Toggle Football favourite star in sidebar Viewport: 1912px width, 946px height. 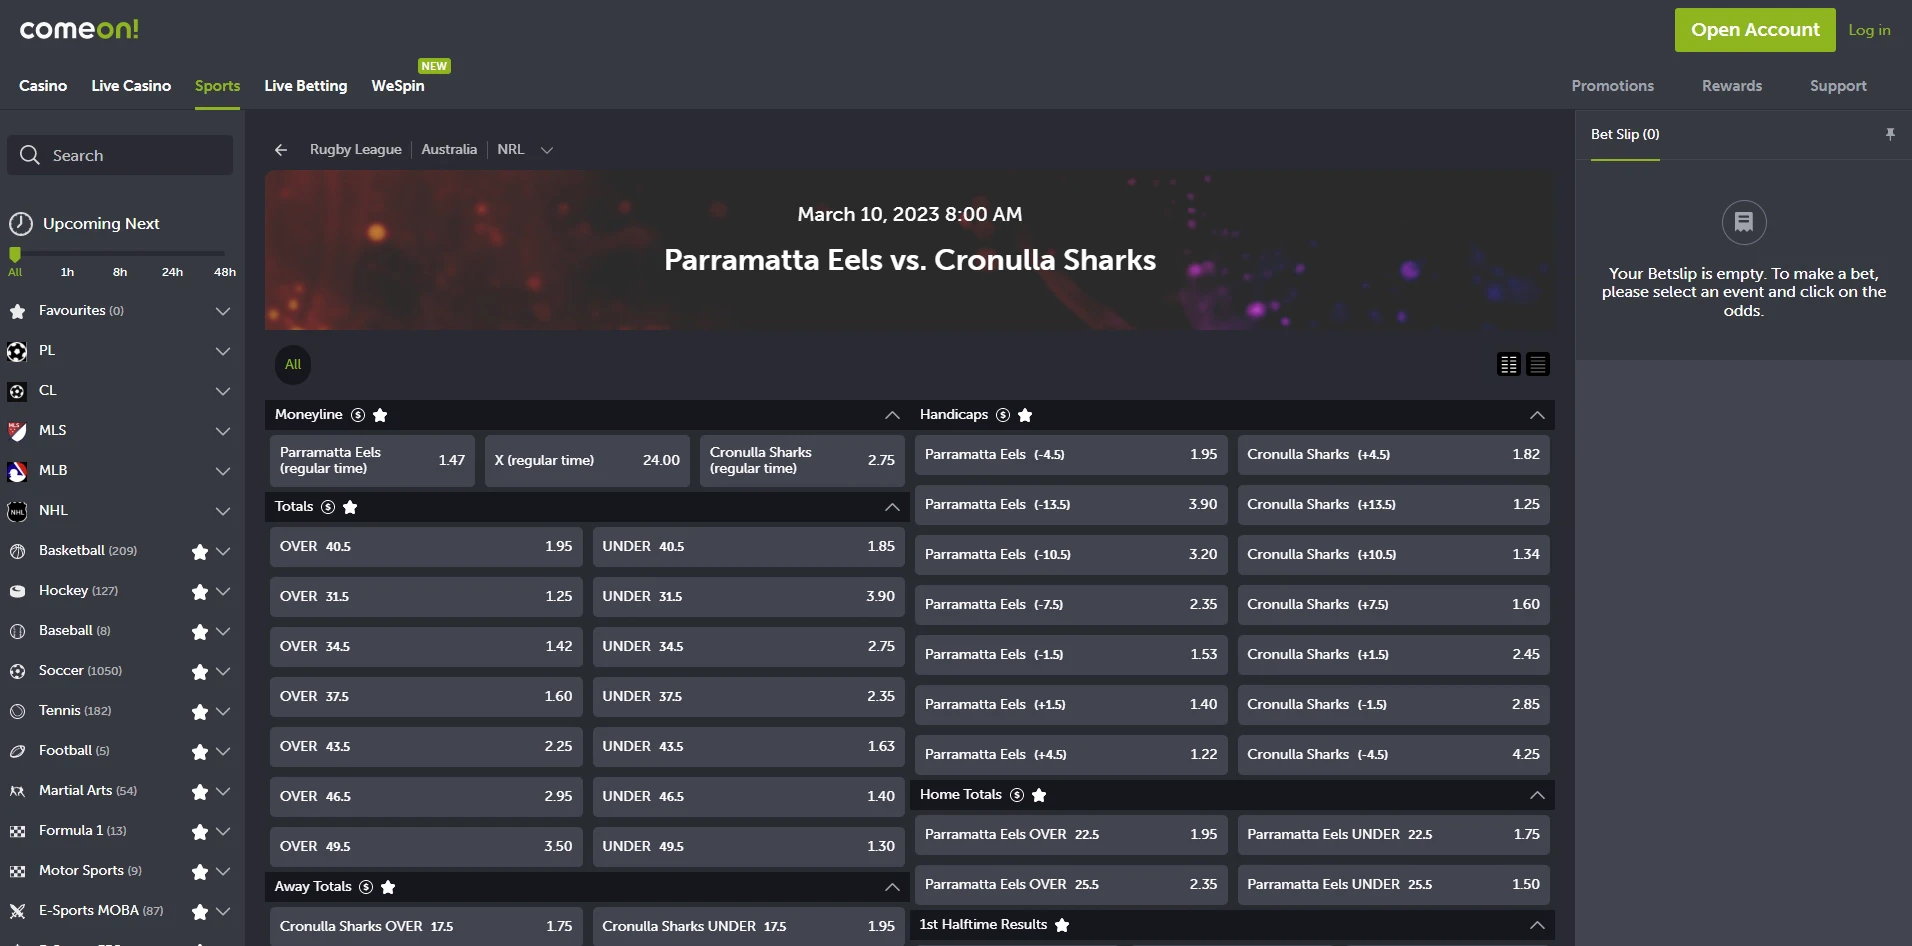(200, 752)
